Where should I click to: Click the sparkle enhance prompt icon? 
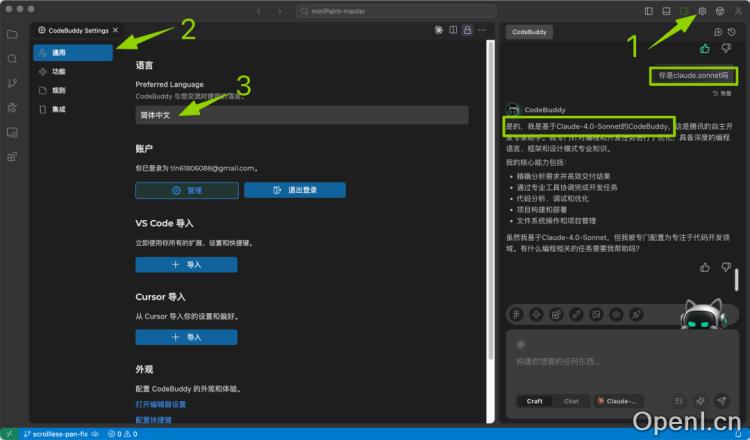click(700, 401)
